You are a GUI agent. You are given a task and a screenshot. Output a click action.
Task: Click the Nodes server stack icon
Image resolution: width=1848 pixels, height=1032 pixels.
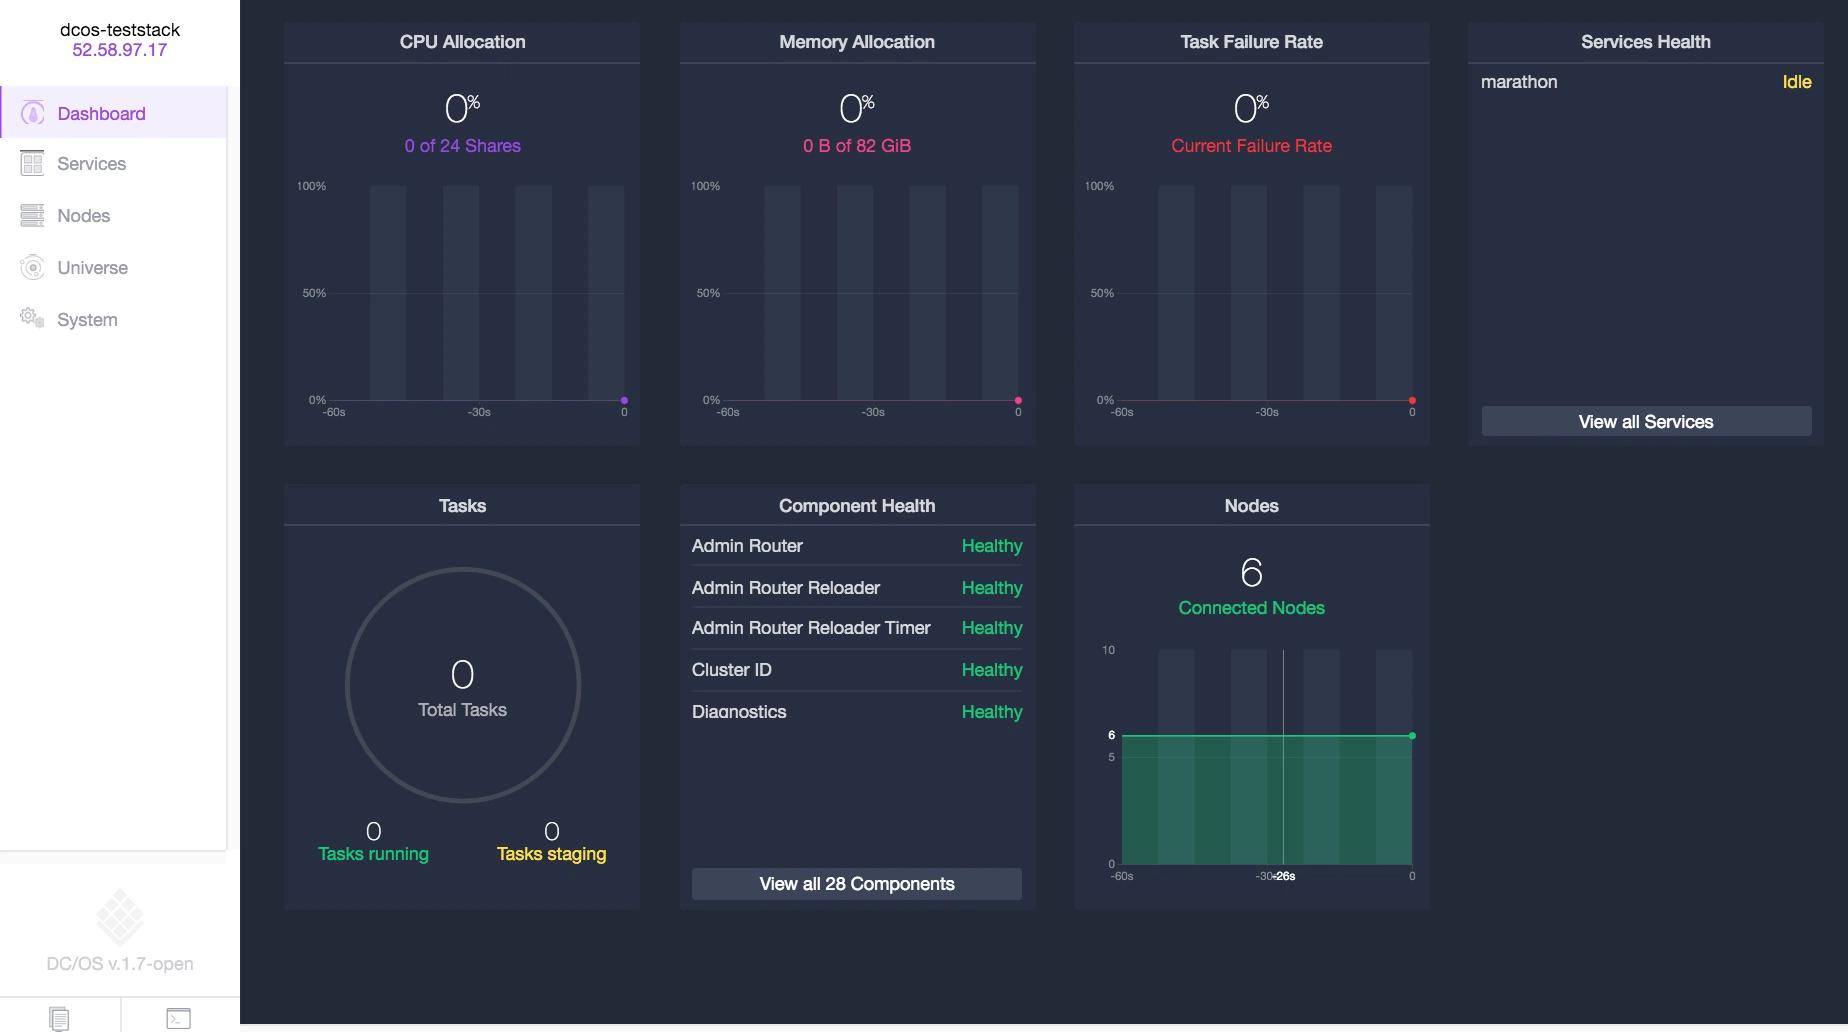click(x=32, y=215)
